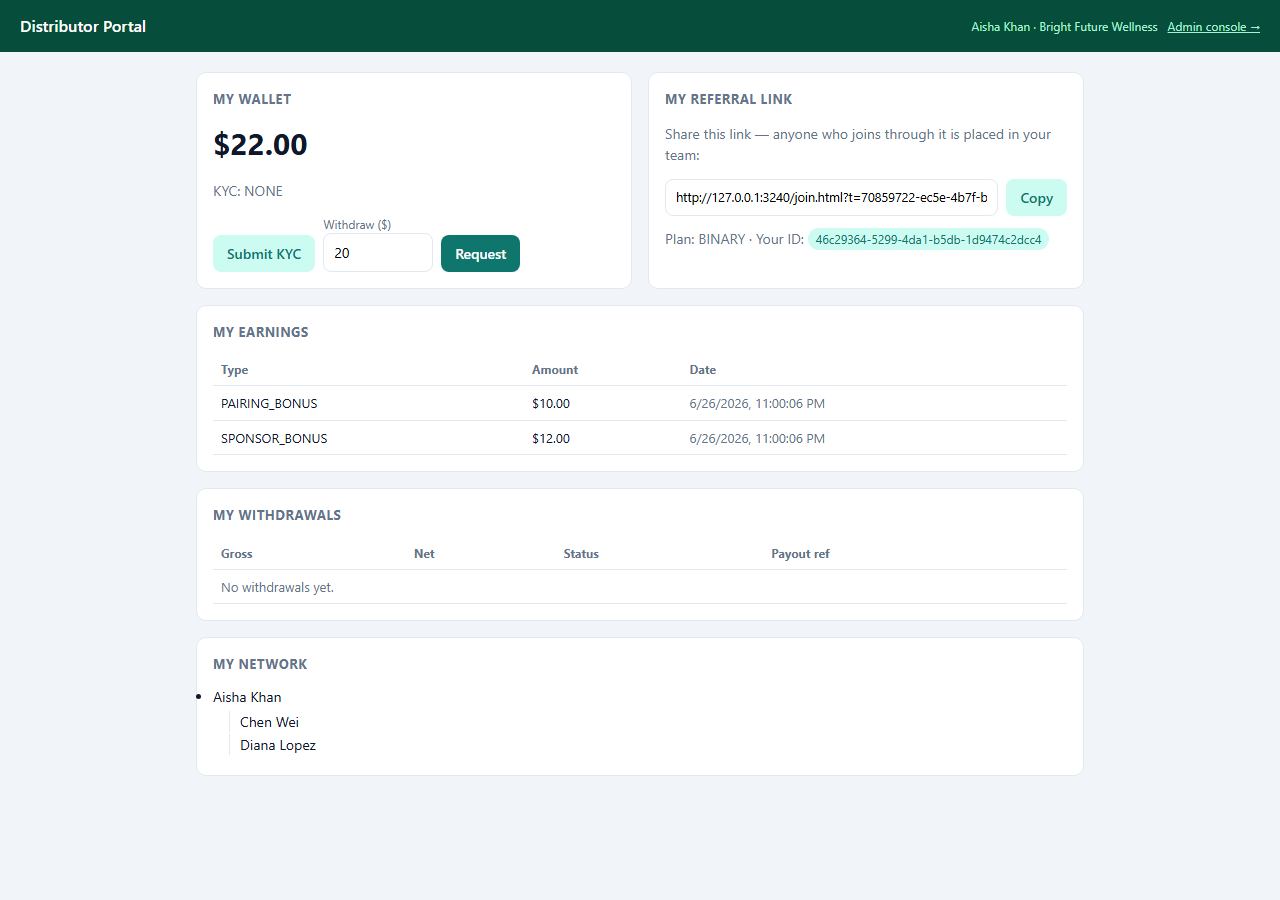Click the Submit KYC button
This screenshot has height=900, width=1280.
pyautogui.click(x=264, y=254)
